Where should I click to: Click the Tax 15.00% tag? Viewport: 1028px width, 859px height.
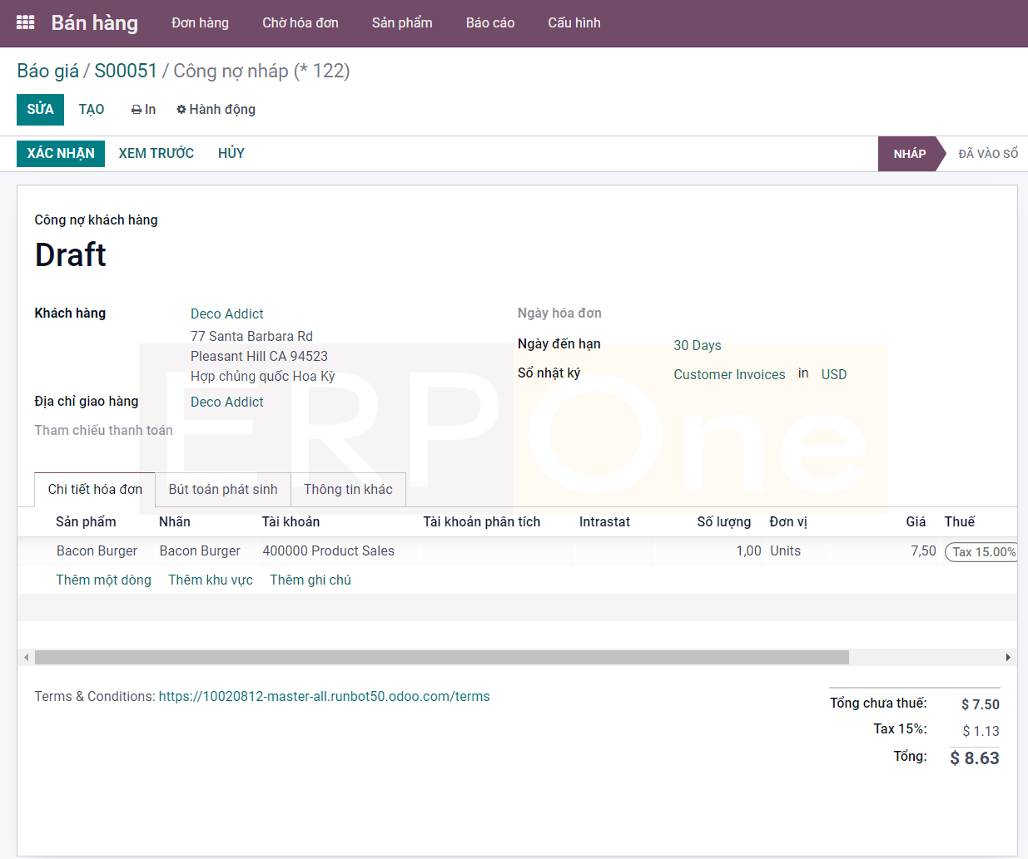coord(981,552)
